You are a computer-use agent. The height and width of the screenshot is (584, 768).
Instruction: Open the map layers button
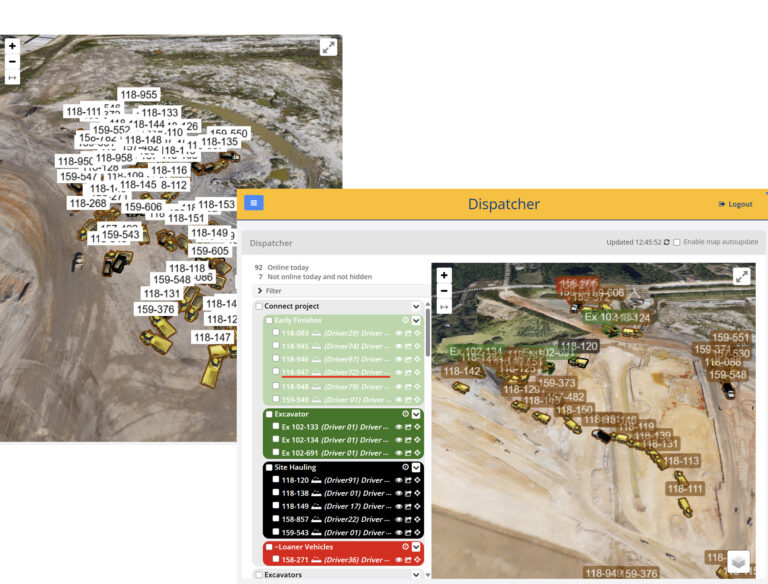pyautogui.click(x=738, y=561)
